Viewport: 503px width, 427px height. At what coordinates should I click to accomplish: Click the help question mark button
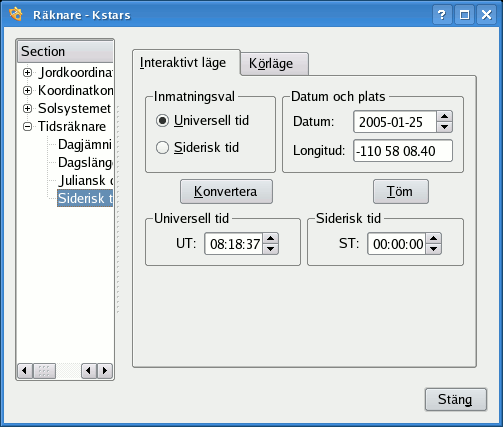click(x=442, y=15)
